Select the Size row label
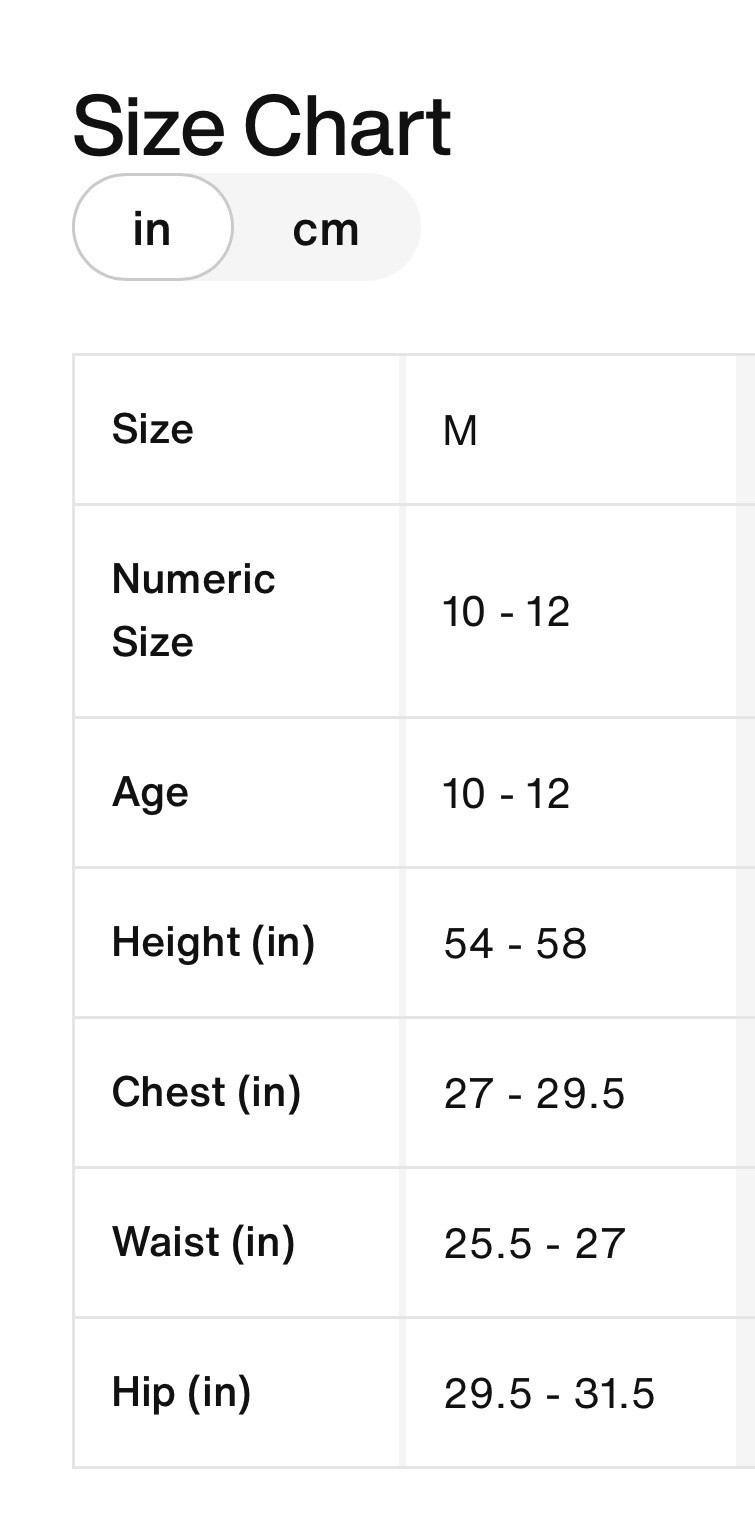Image resolution: width=755 pixels, height=1528 pixels. click(153, 429)
